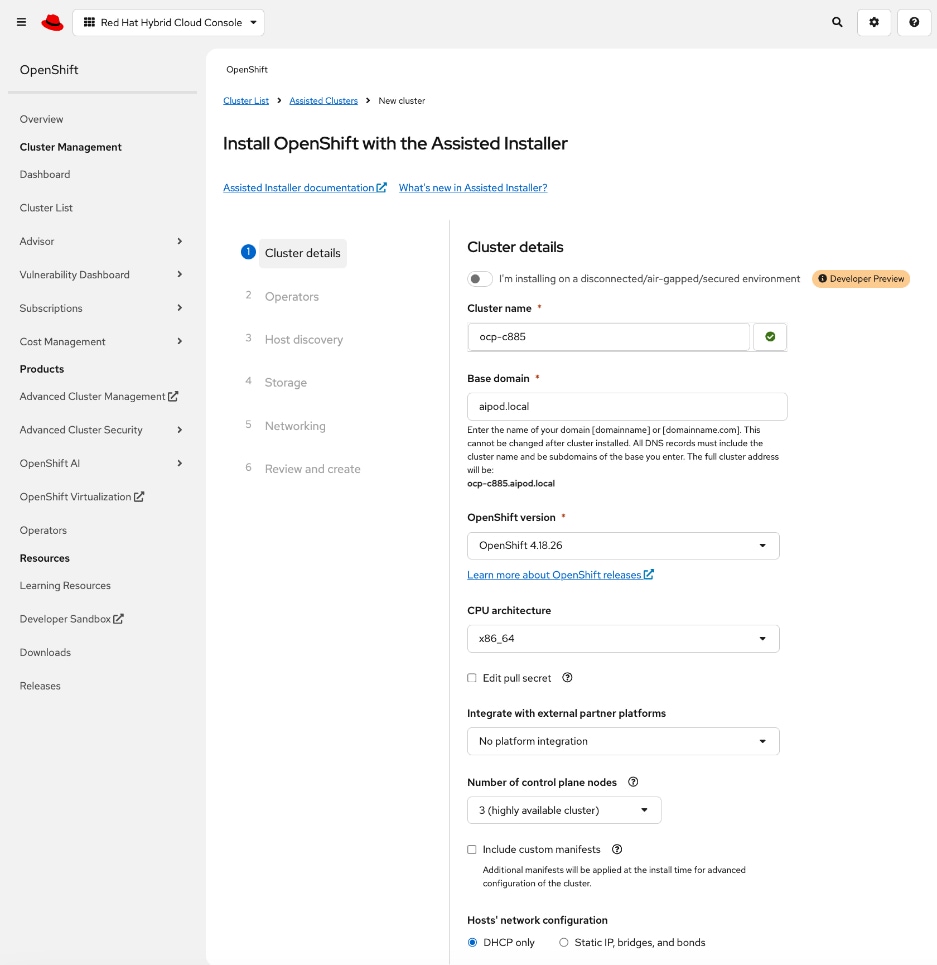
Task: Open the hamburger navigation menu
Action: 21,22
